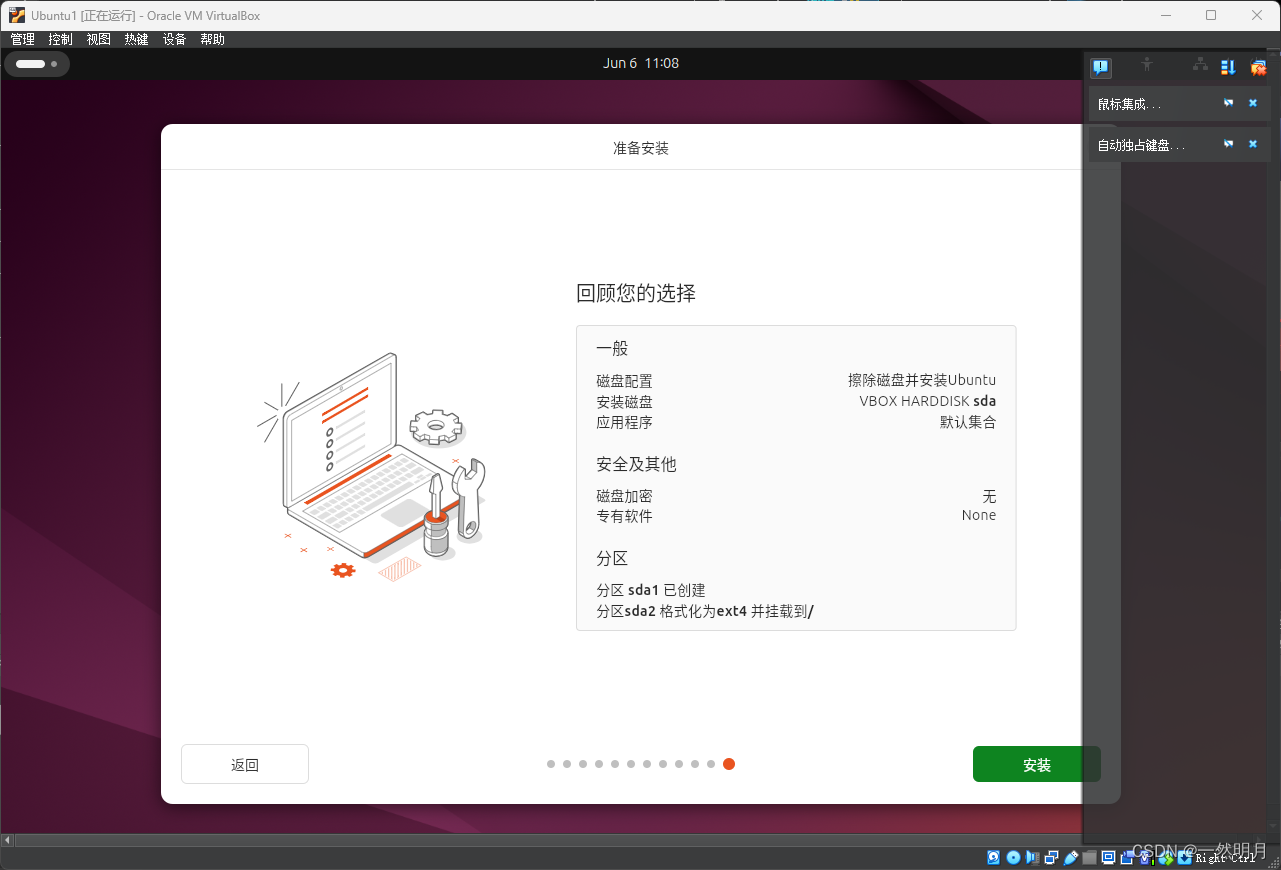Click the 鼠标集成 notification text
Screen dimensions: 1281x870
coord(1129,104)
